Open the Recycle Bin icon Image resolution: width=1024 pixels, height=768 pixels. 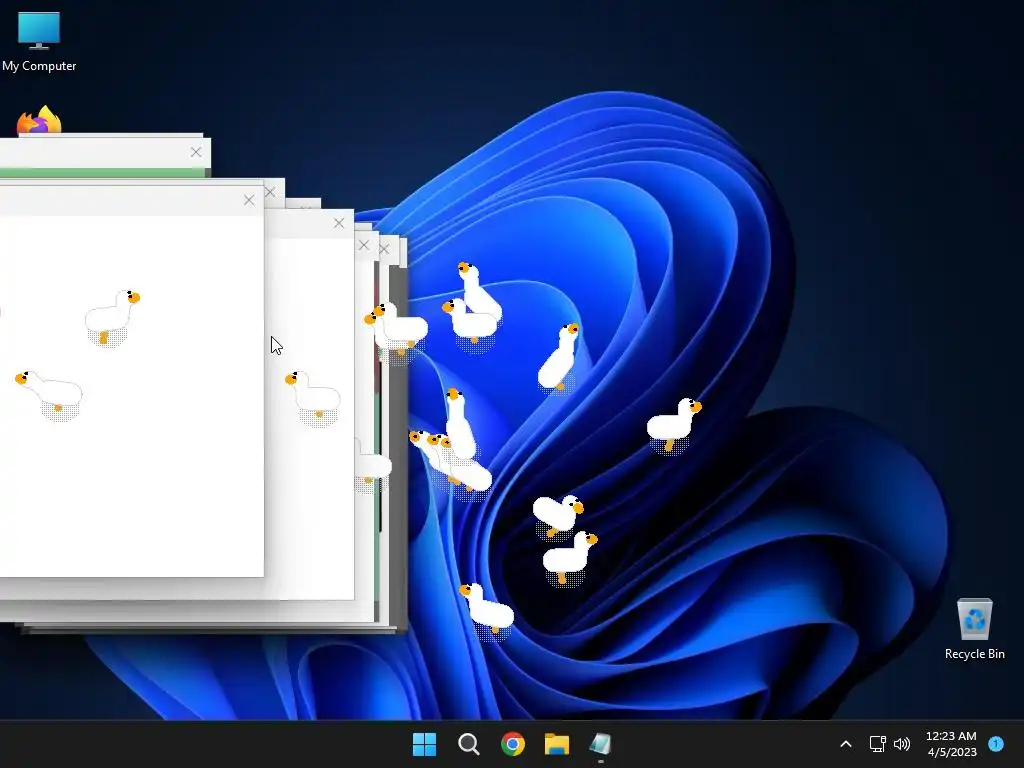[x=974, y=629]
